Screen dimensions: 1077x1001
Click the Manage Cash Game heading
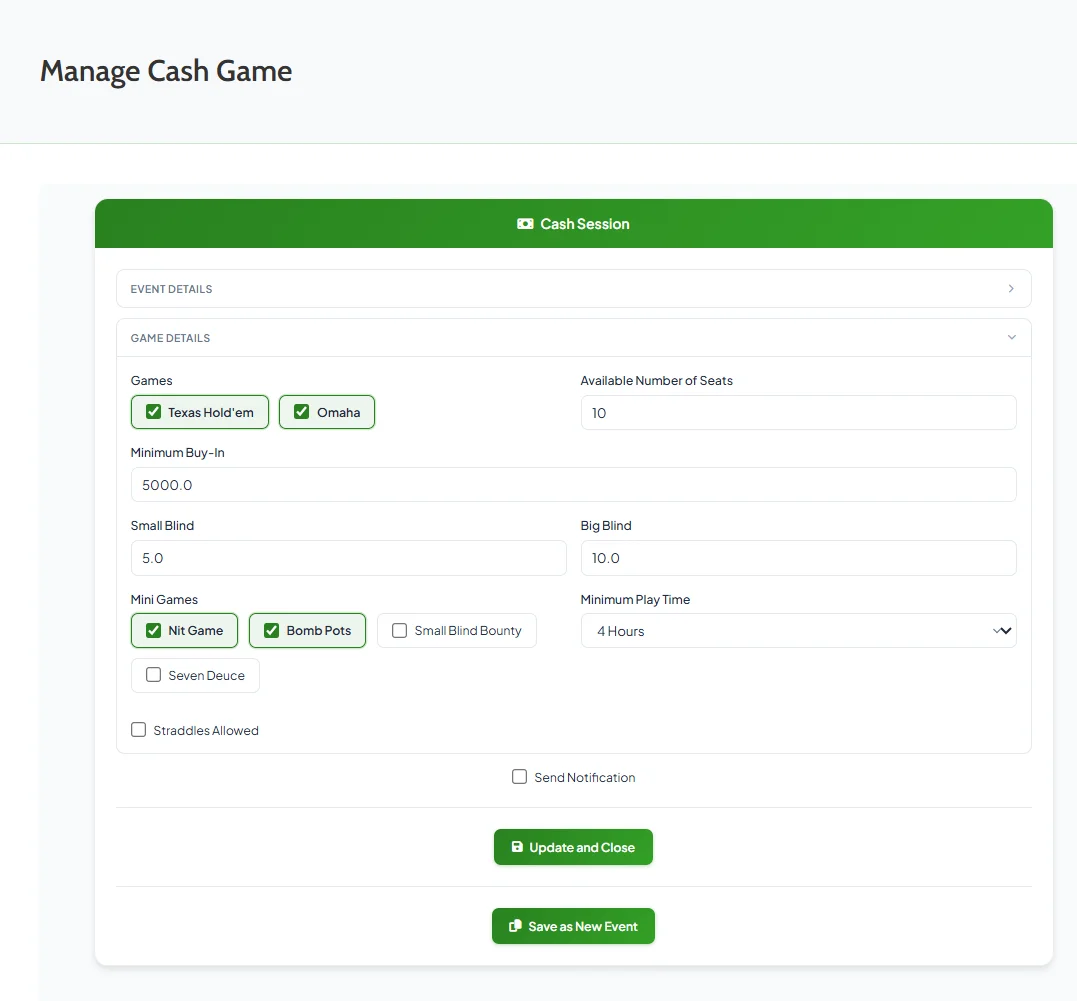coord(166,71)
